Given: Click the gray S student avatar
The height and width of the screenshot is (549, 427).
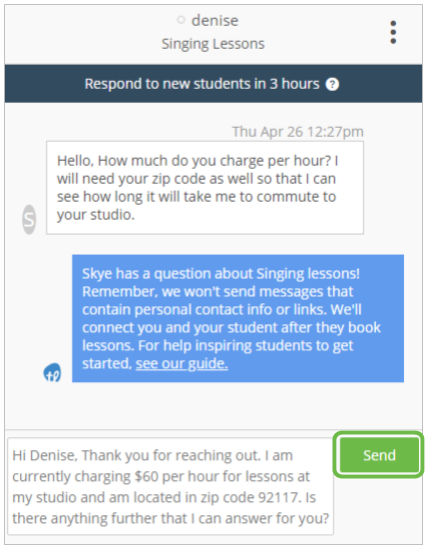Looking at the screenshot, I should 29,220.
